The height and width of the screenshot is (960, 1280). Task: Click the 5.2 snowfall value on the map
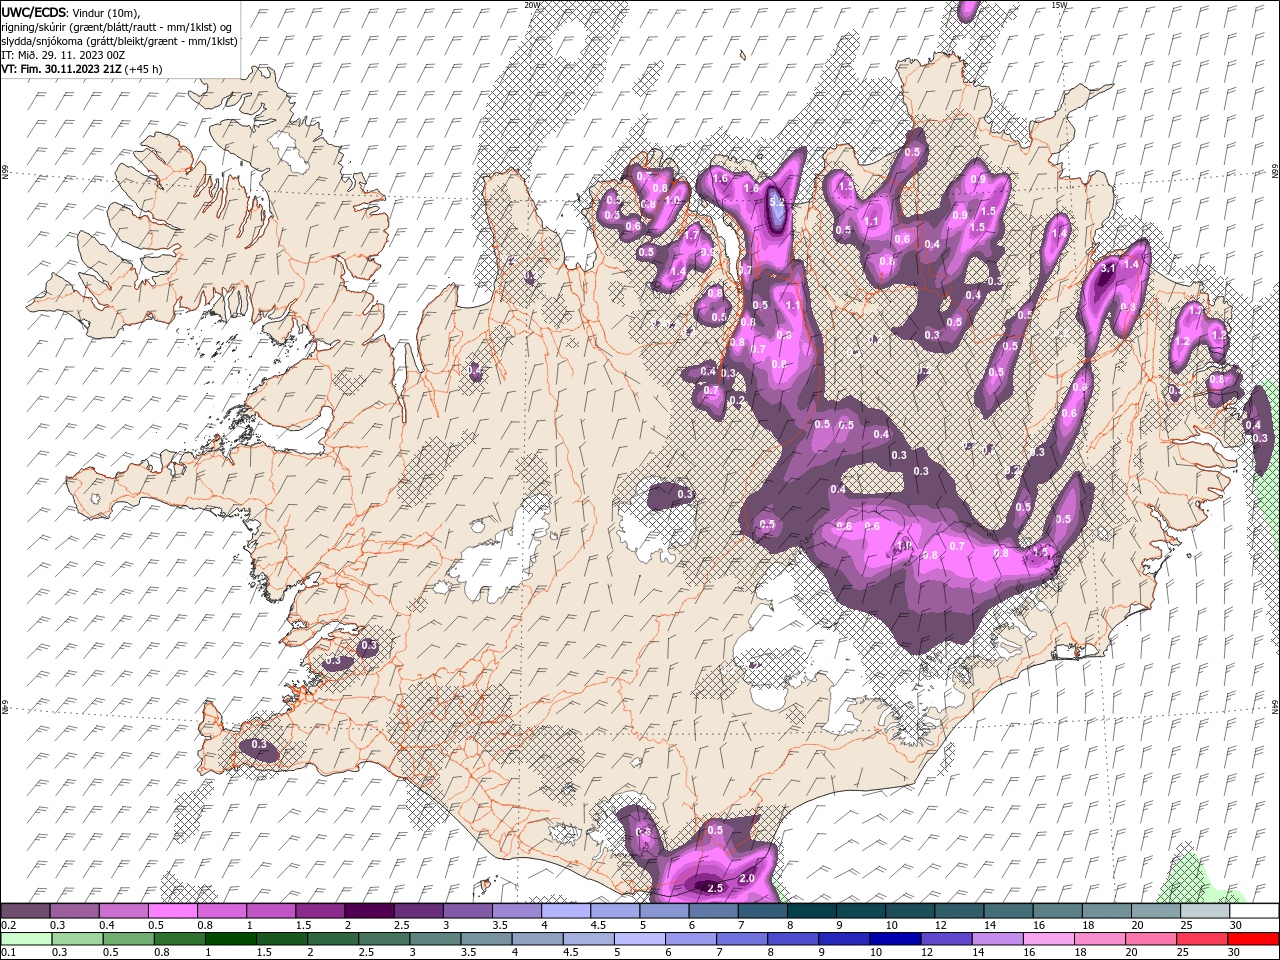click(x=777, y=202)
